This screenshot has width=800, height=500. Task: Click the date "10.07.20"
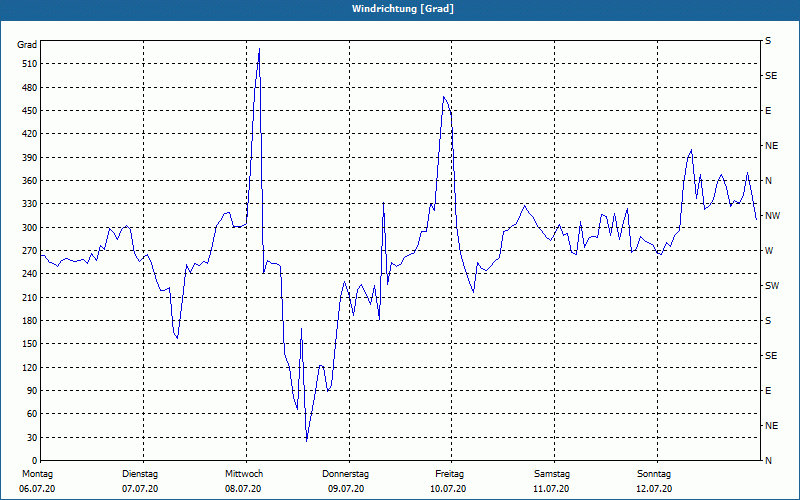tap(448, 489)
